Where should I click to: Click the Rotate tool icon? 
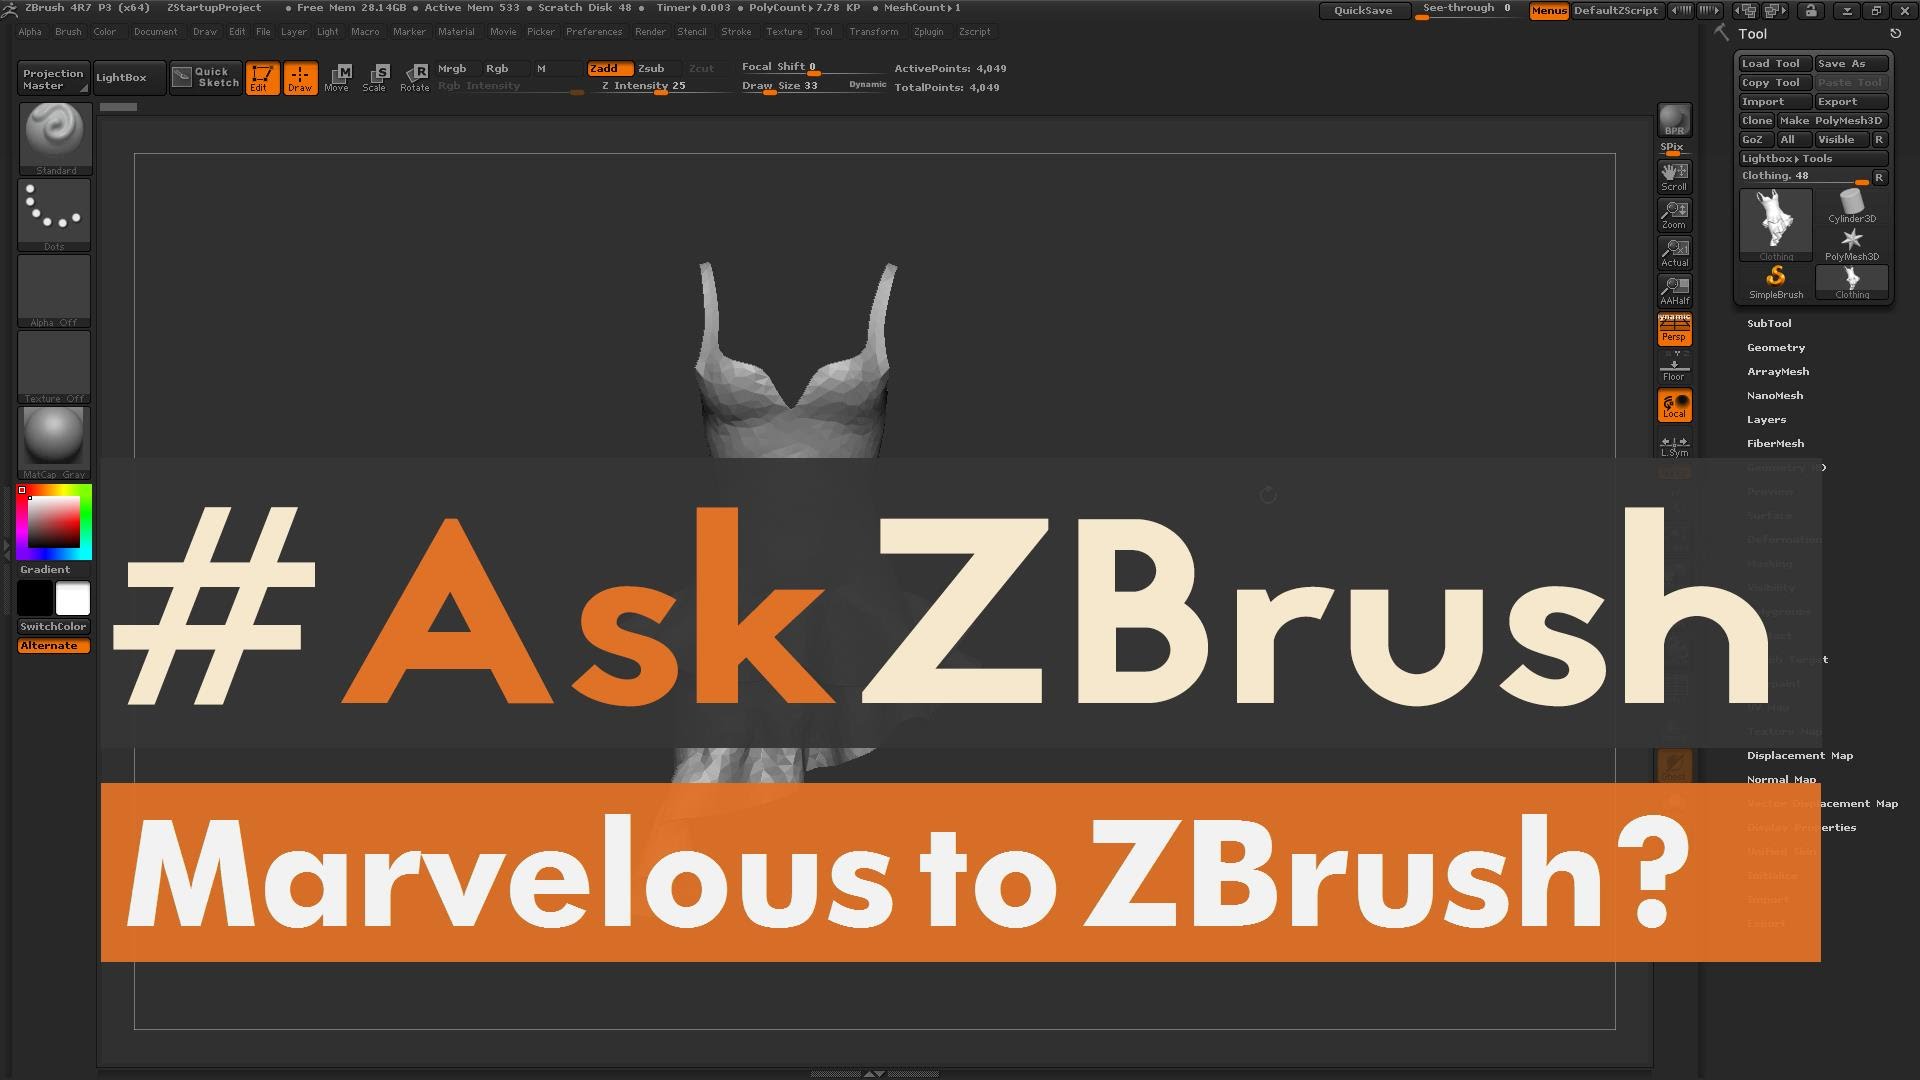[x=413, y=76]
